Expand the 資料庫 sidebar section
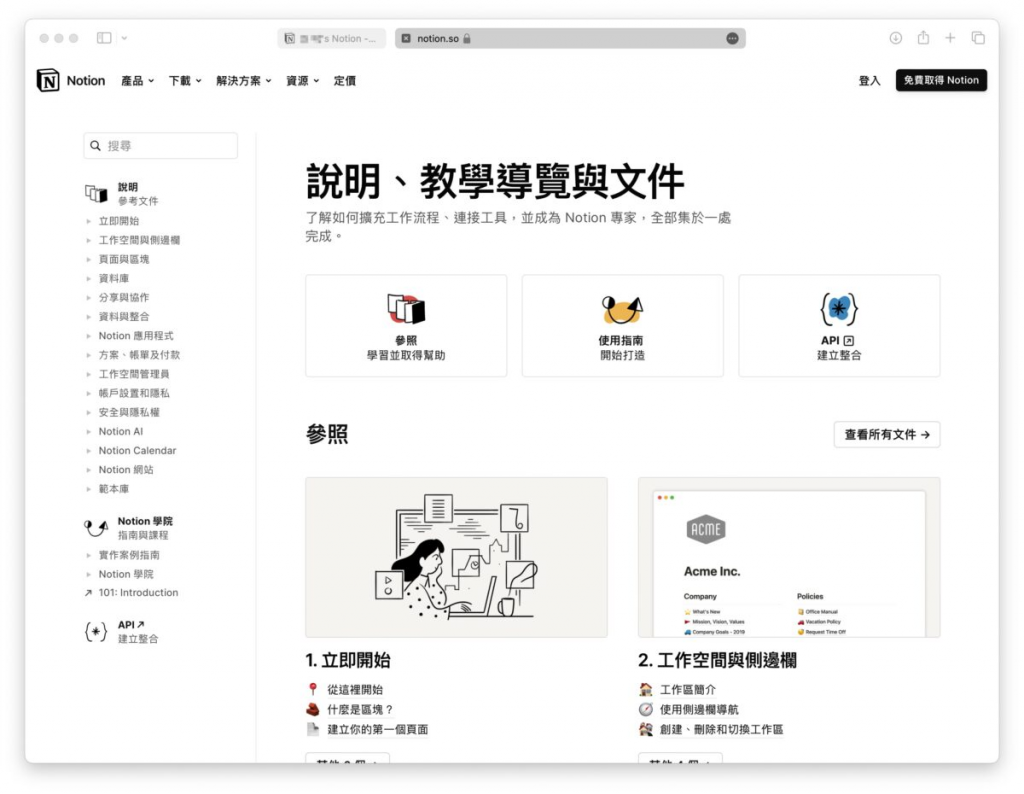This screenshot has width=1024, height=794. (89, 279)
